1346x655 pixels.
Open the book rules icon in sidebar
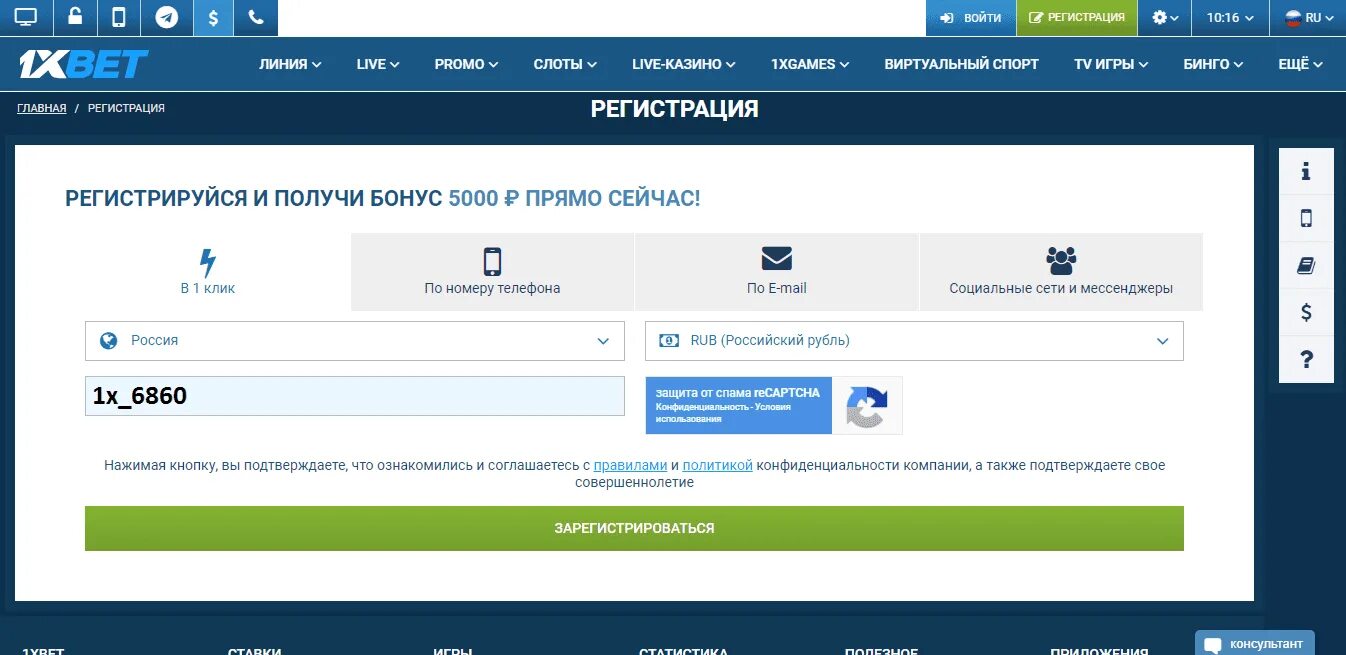coord(1306,265)
